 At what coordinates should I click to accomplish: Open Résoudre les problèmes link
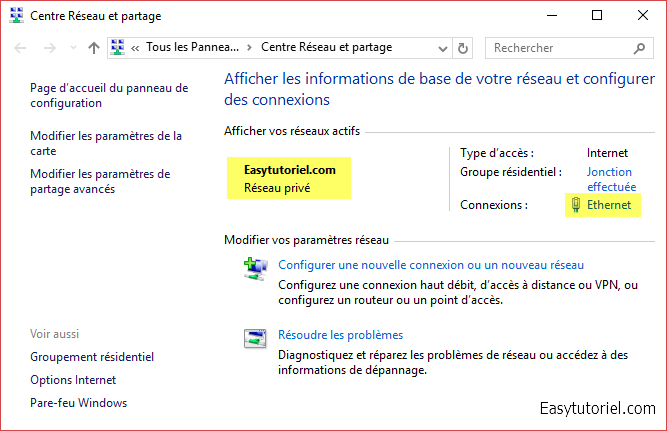pos(340,335)
